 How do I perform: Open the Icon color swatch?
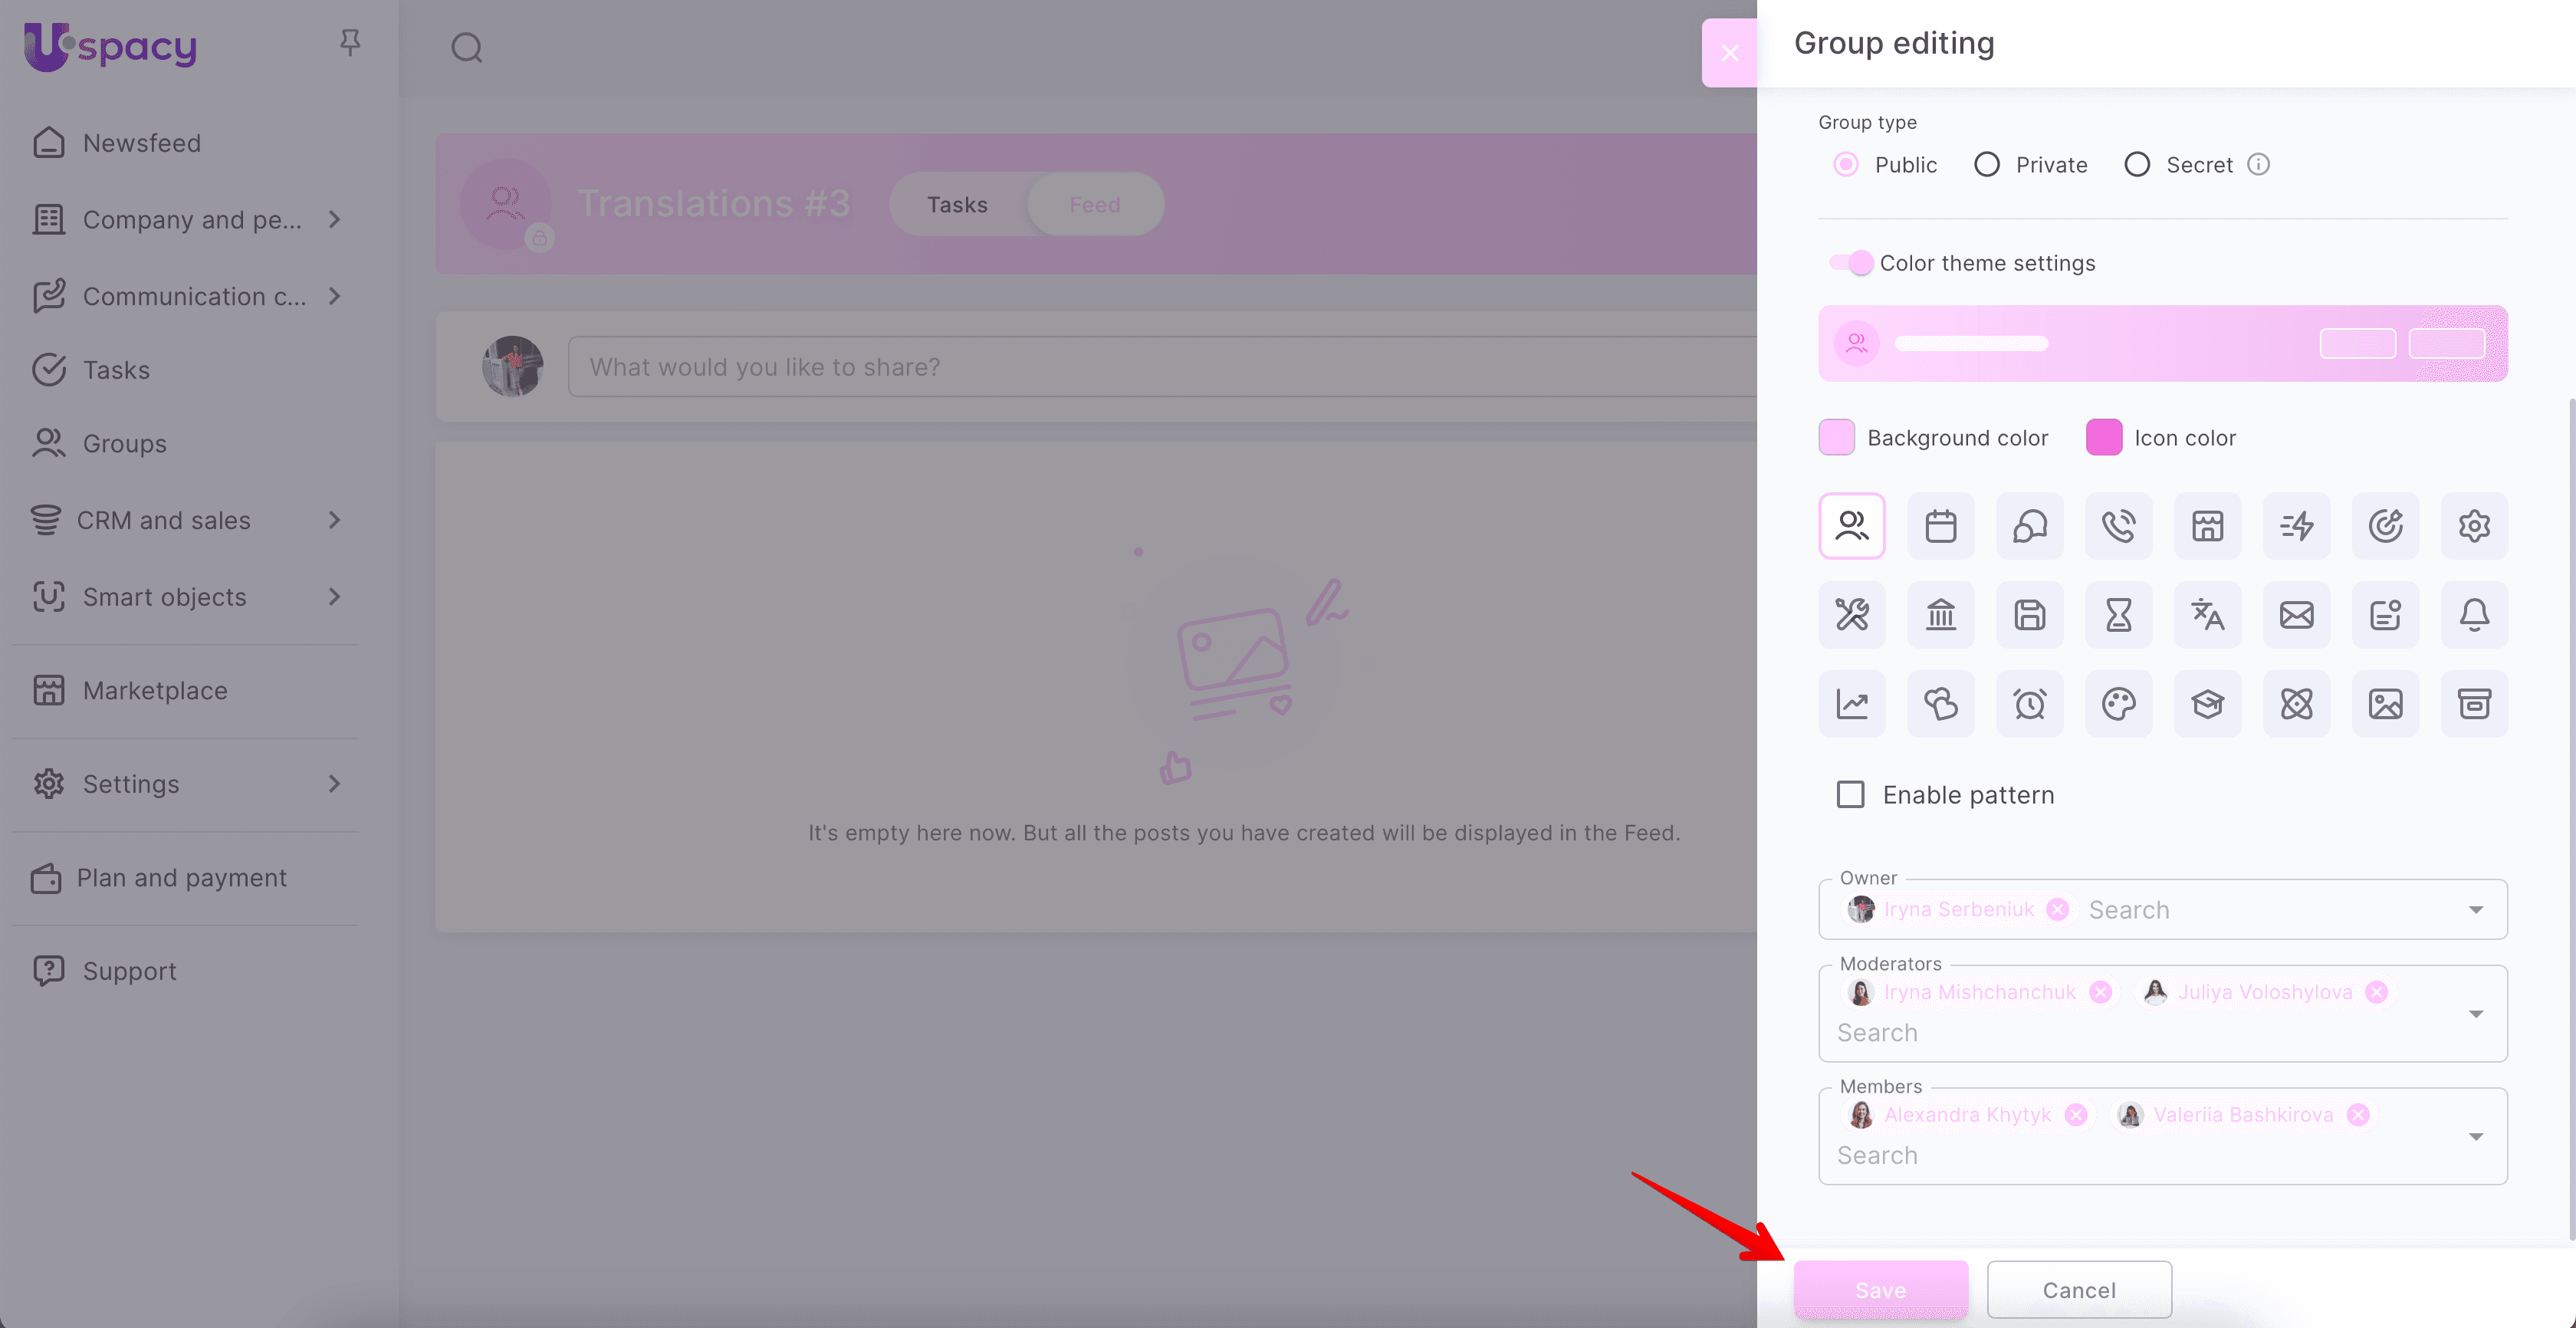pos(2103,438)
